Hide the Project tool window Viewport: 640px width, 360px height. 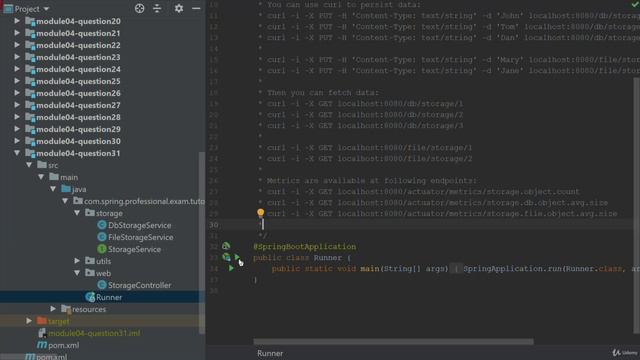click(x=196, y=9)
